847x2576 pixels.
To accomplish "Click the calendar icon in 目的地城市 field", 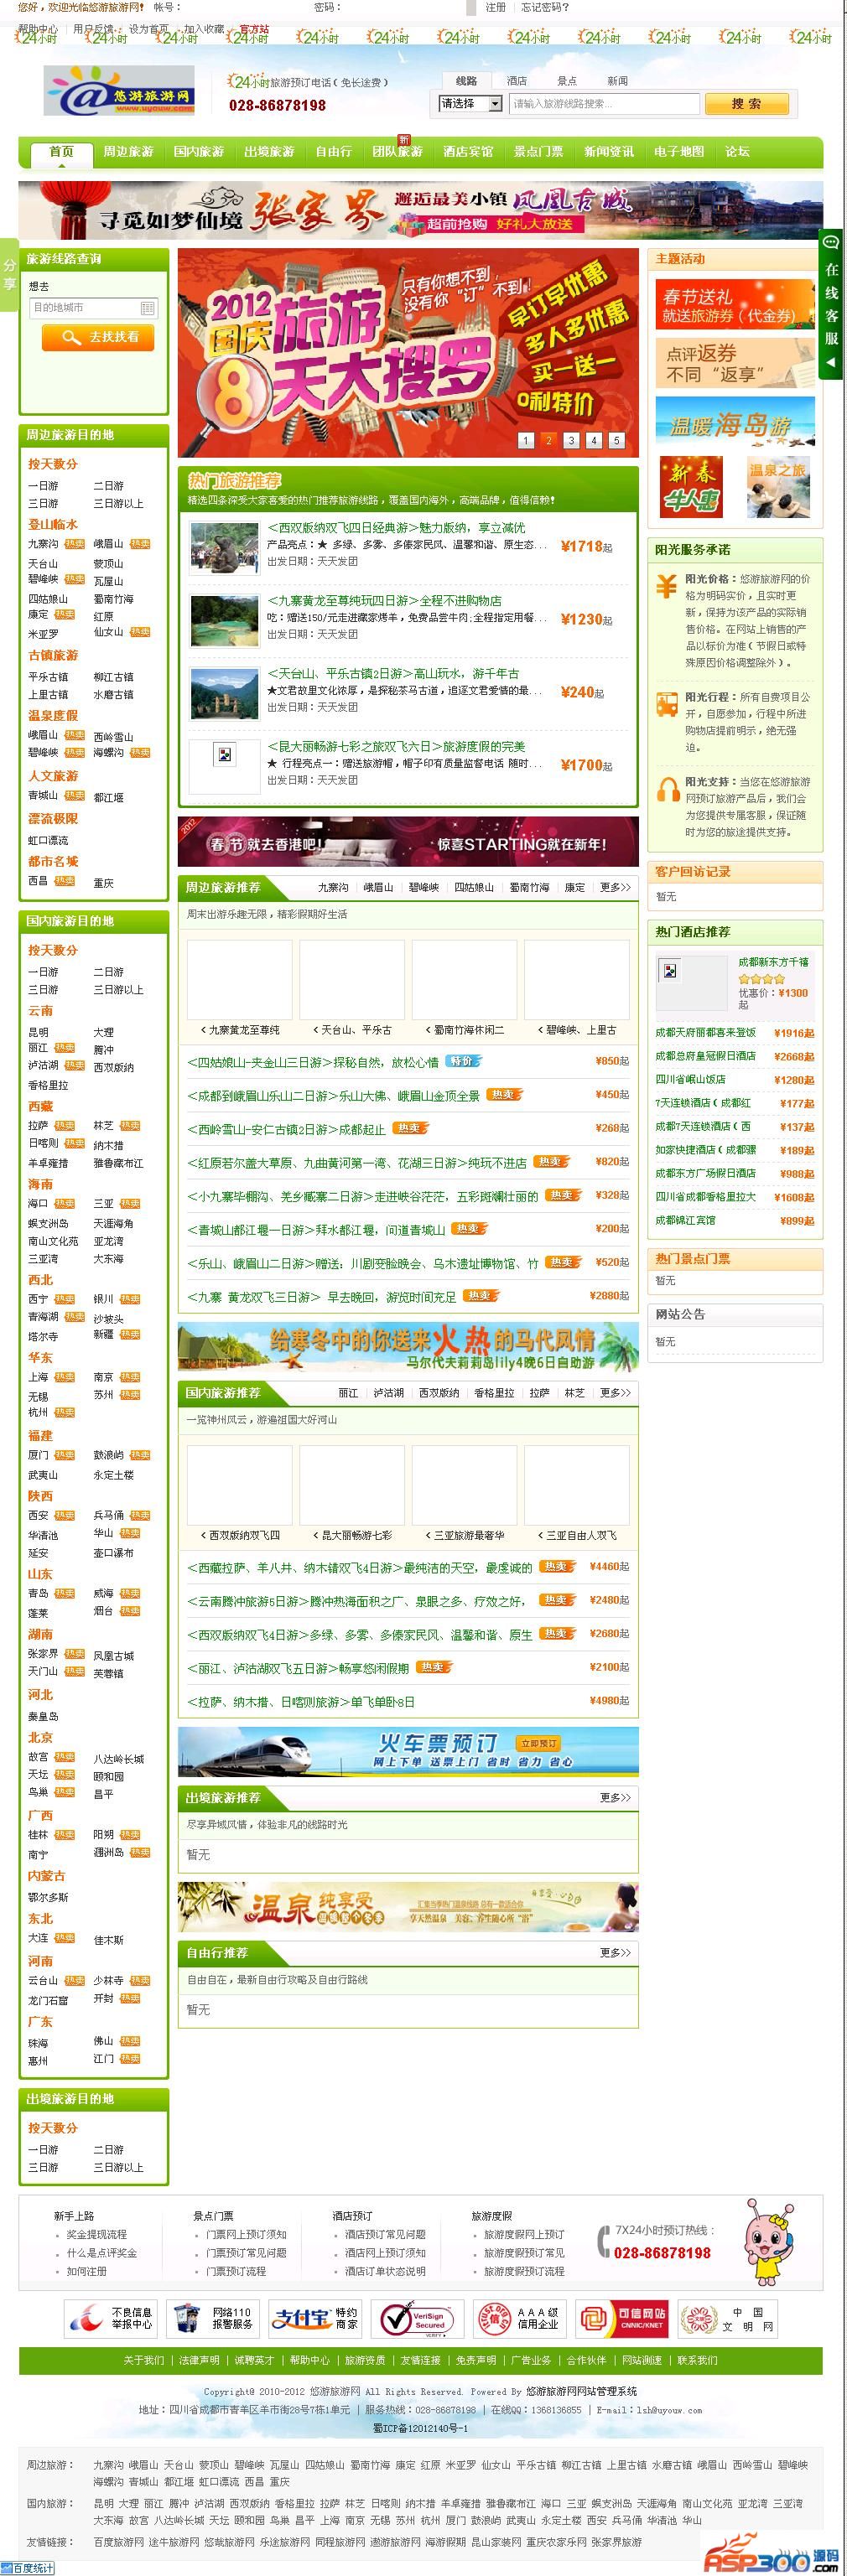I will pyautogui.click(x=147, y=308).
